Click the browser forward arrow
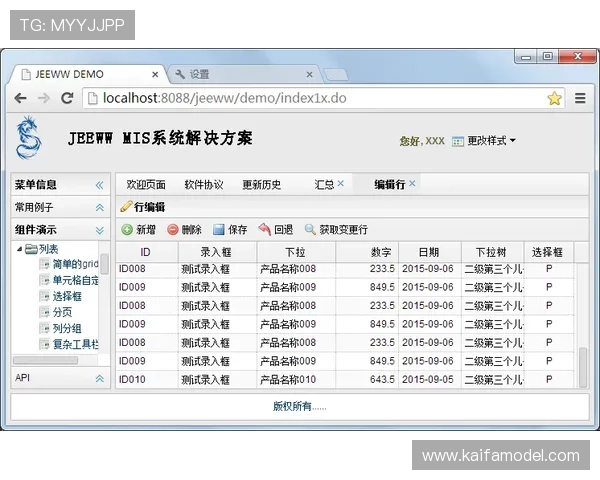The image size is (600, 480). tap(44, 98)
